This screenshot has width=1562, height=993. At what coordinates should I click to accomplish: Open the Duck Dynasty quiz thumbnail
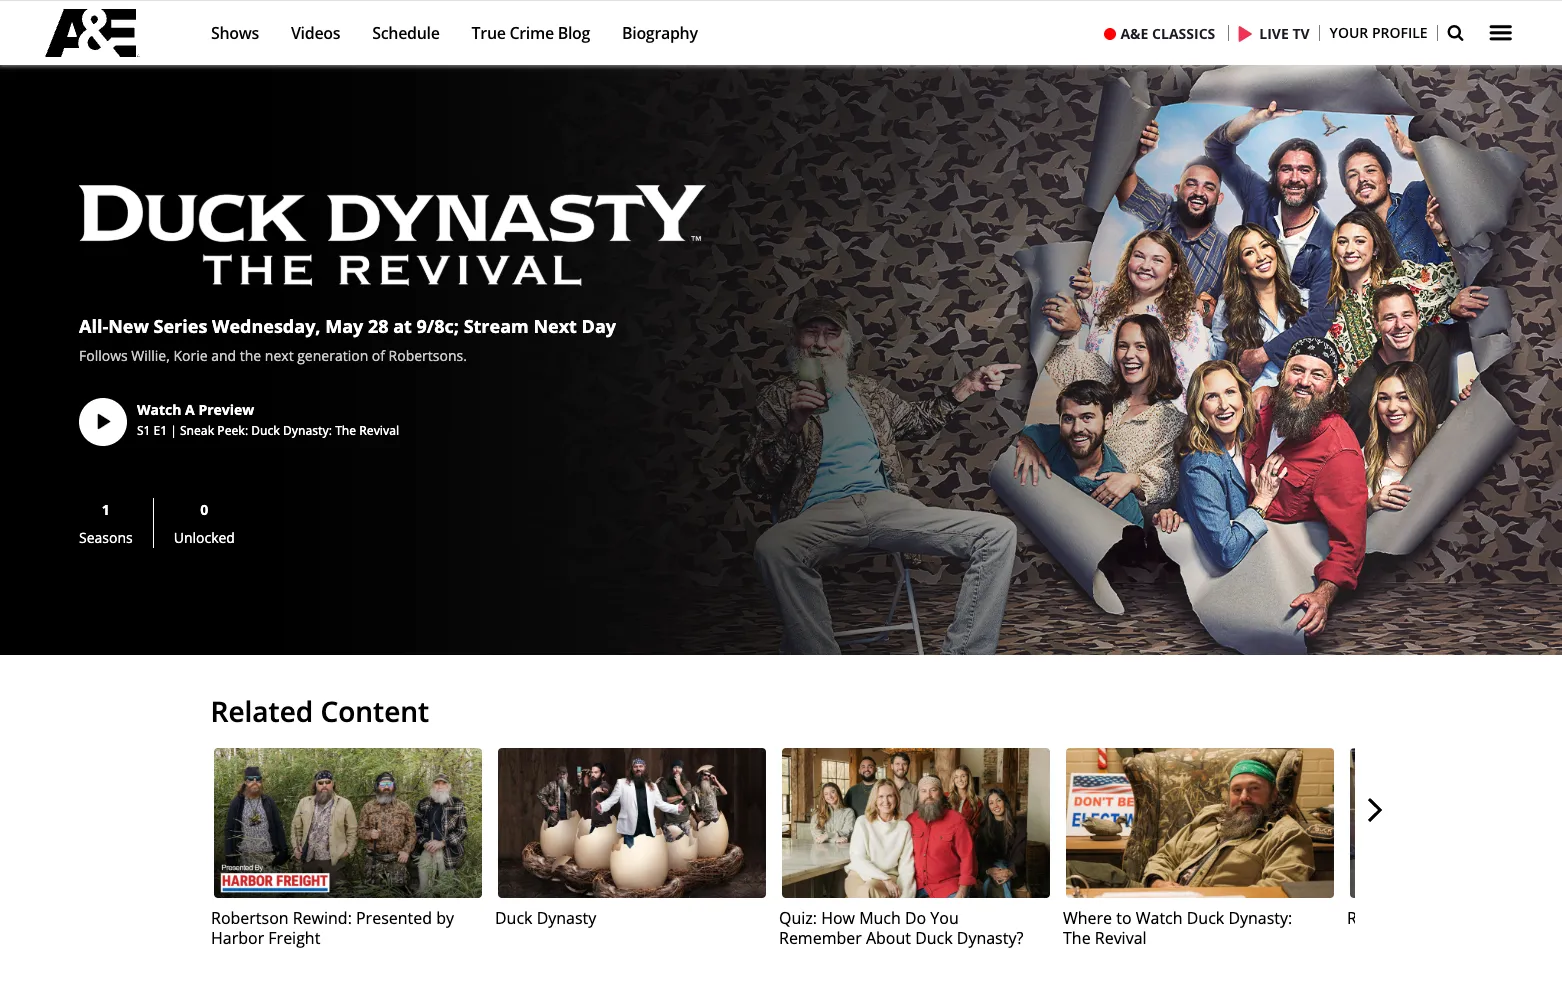(x=916, y=823)
